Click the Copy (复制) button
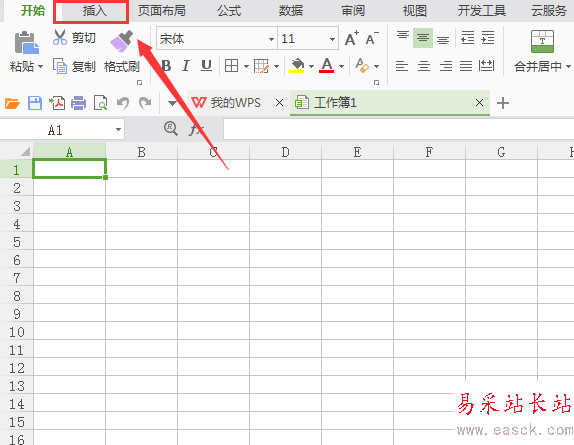 pos(74,67)
